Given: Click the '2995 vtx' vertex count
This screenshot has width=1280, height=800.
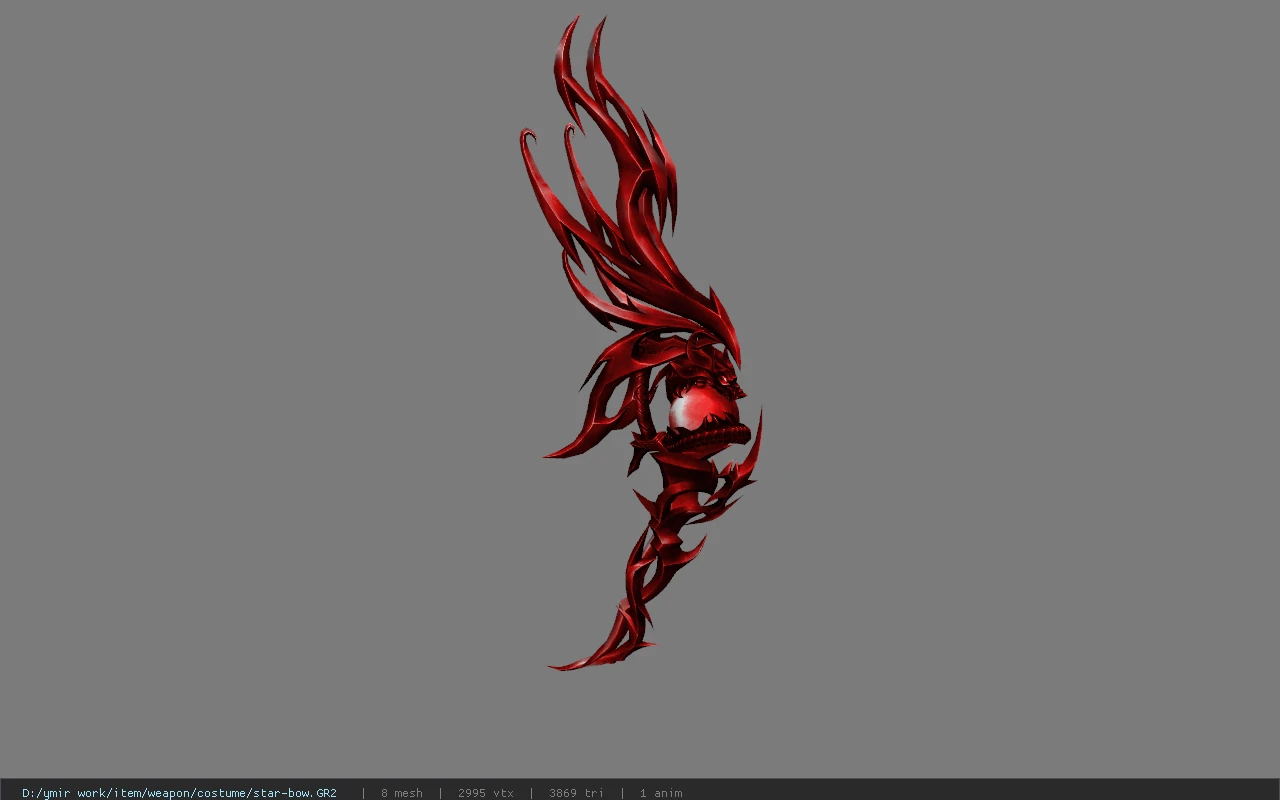Looking at the screenshot, I should point(486,793).
